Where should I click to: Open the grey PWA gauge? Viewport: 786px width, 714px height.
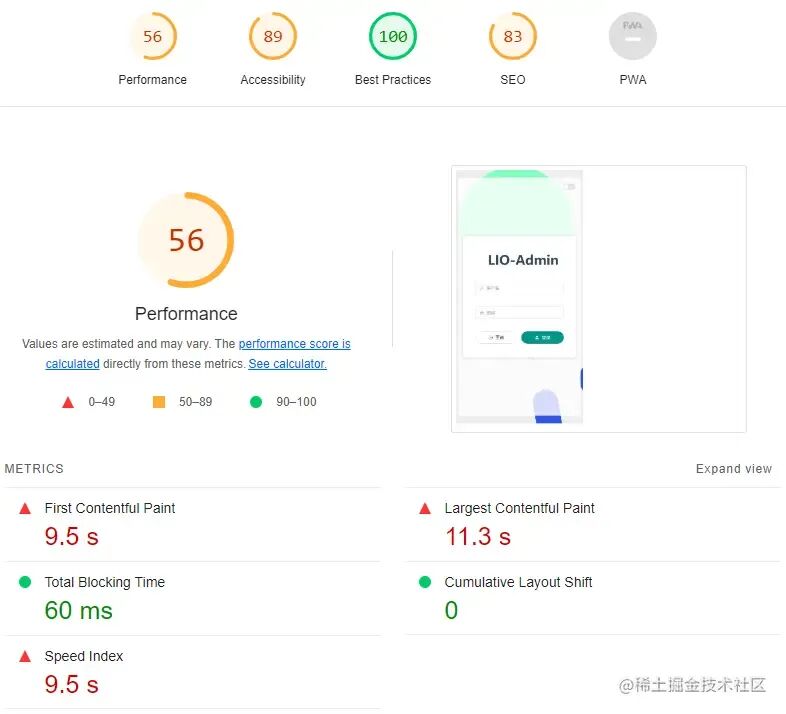[x=633, y=36]
